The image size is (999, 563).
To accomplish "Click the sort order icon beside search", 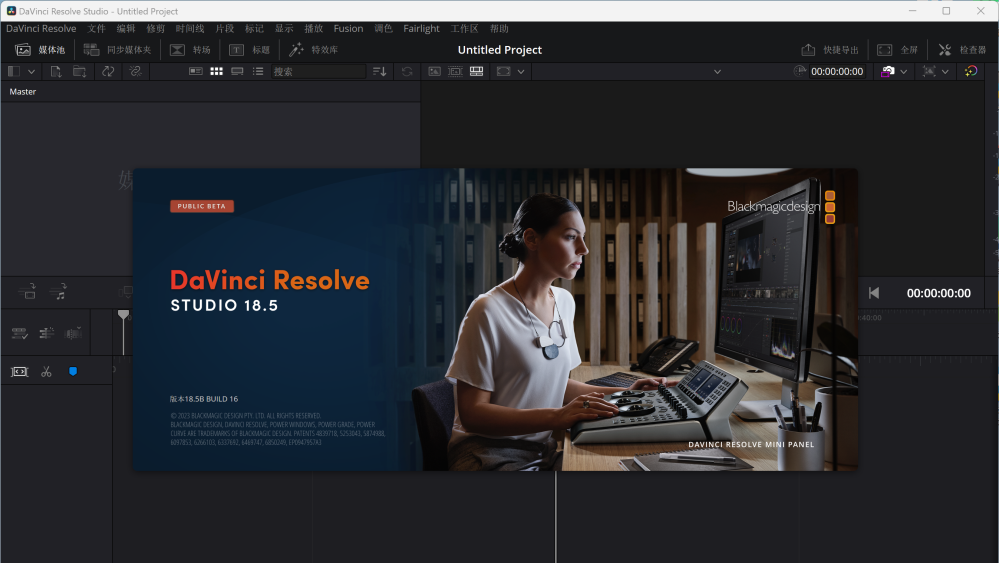I will tap(379, 72).
